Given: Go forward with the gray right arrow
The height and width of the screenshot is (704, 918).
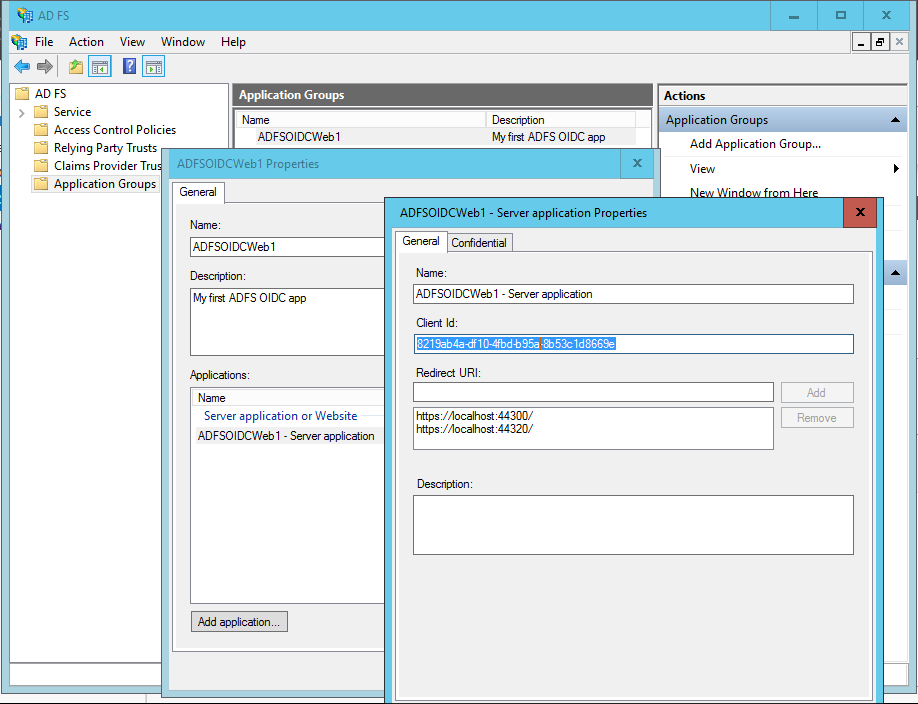Looking at the screenshot, I should pyautogui.click(x=45, y=67).
